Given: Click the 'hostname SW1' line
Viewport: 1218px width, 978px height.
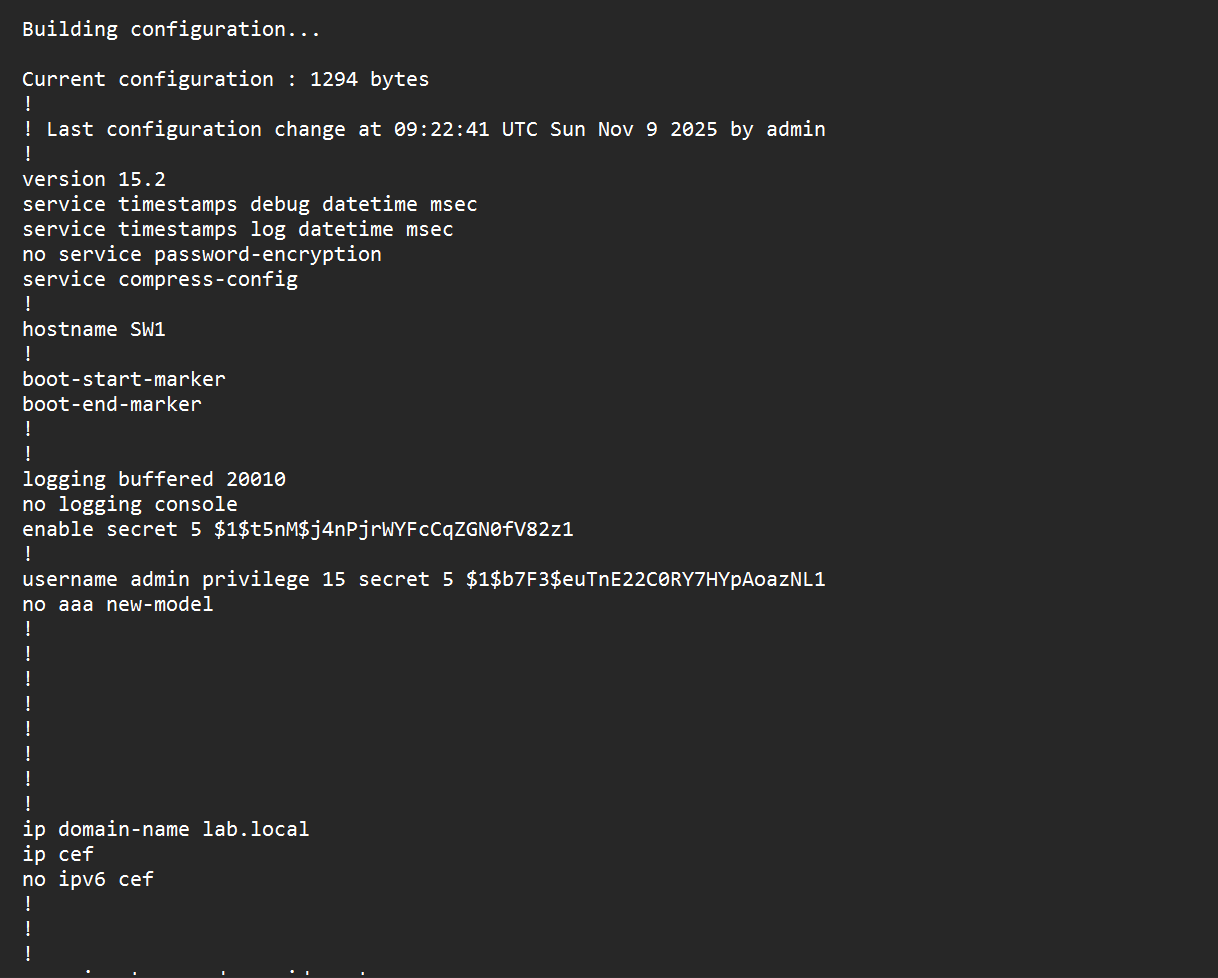Looking at the screenshot, I should 94,329.
